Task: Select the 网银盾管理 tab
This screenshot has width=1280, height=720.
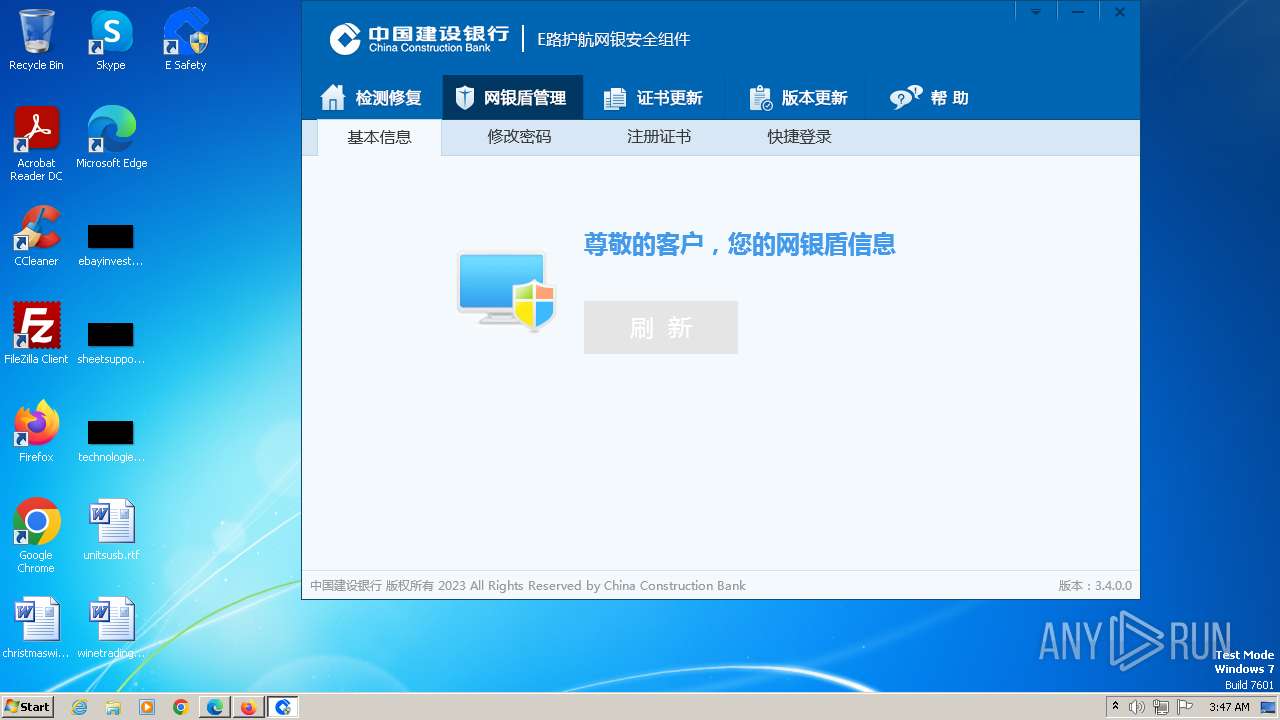Action: point(512,98)
